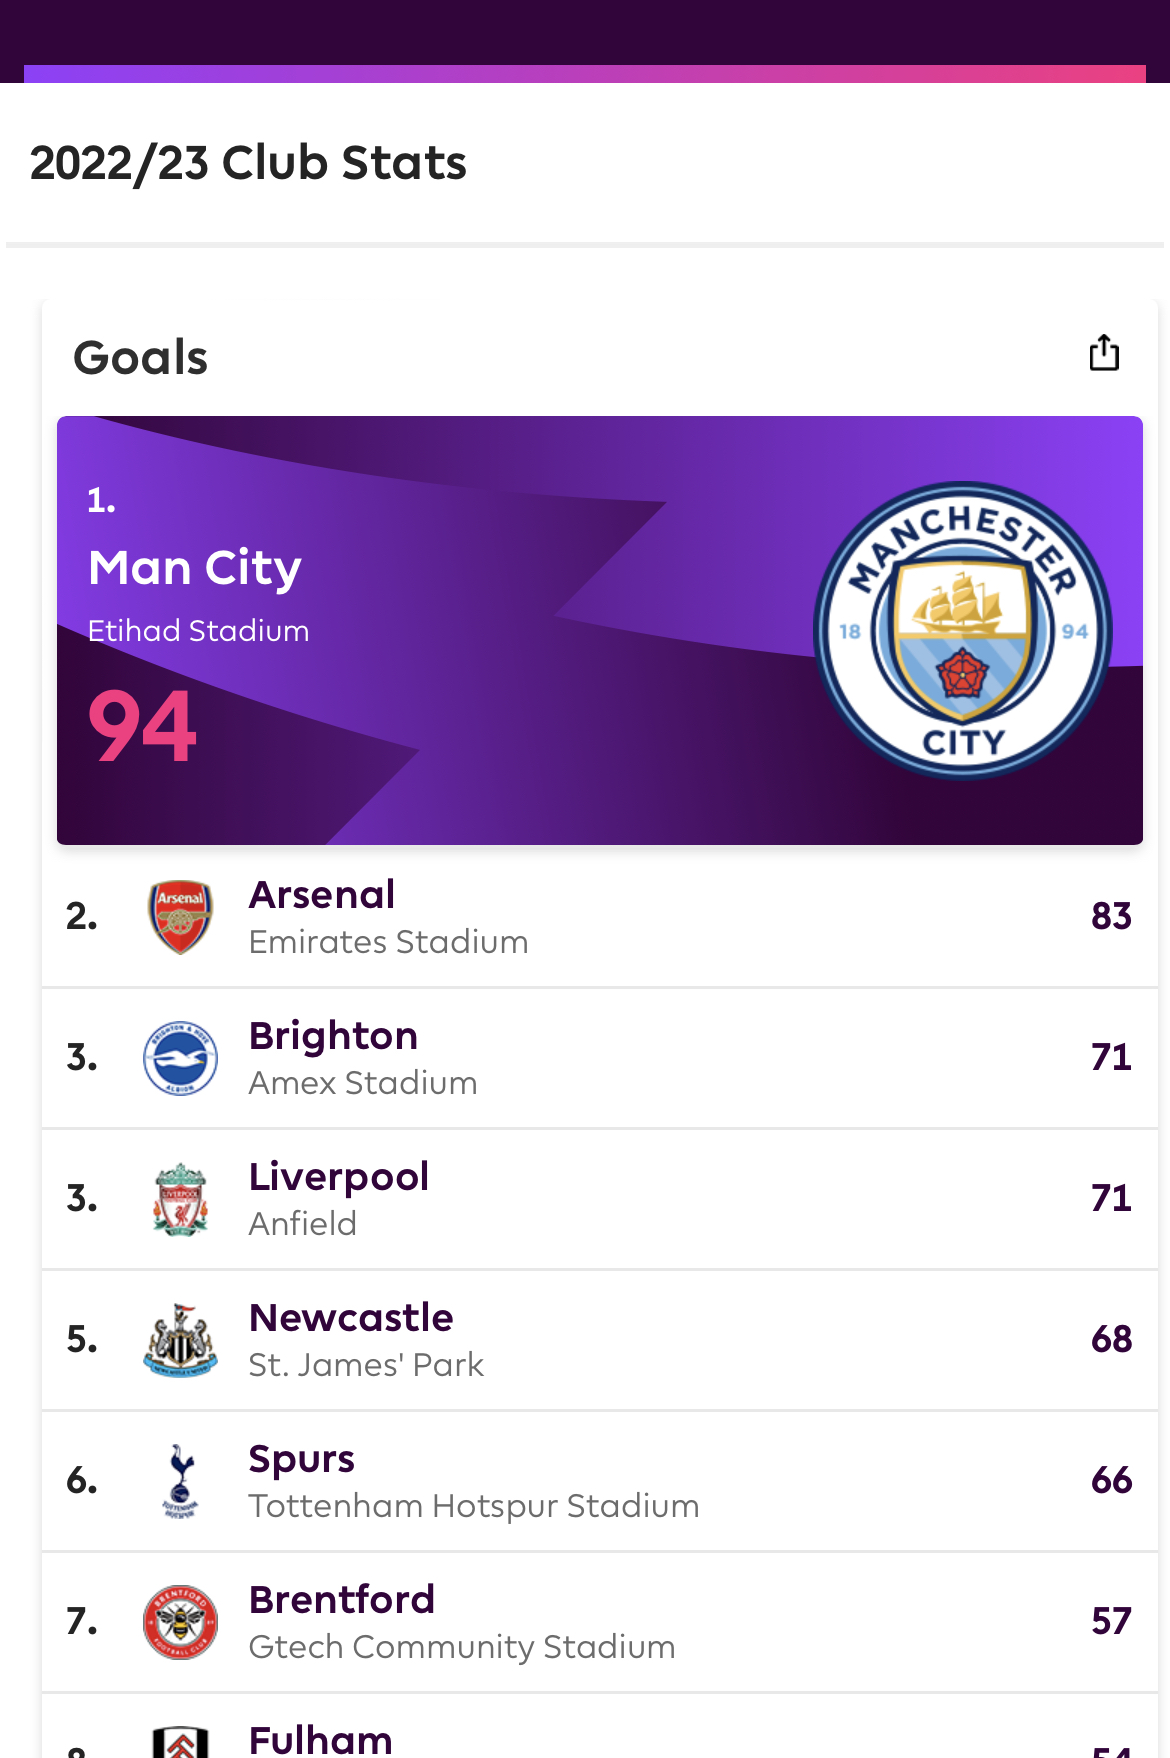The height and width of the screenshot is (1758, 1170).
Task: Click the Fulham team name
Action: tap(320, 1740)
